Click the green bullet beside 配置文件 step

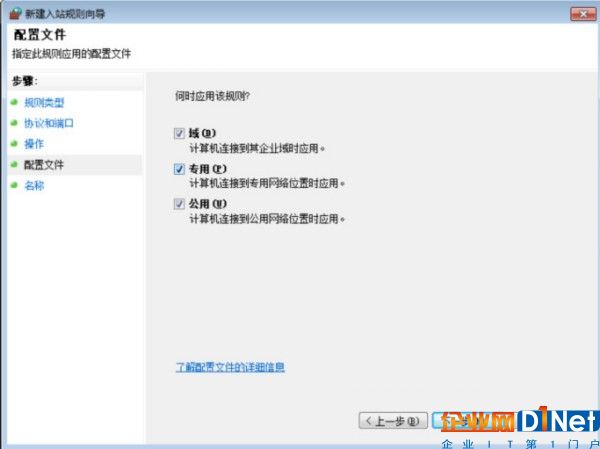click(x=15, y=165)
